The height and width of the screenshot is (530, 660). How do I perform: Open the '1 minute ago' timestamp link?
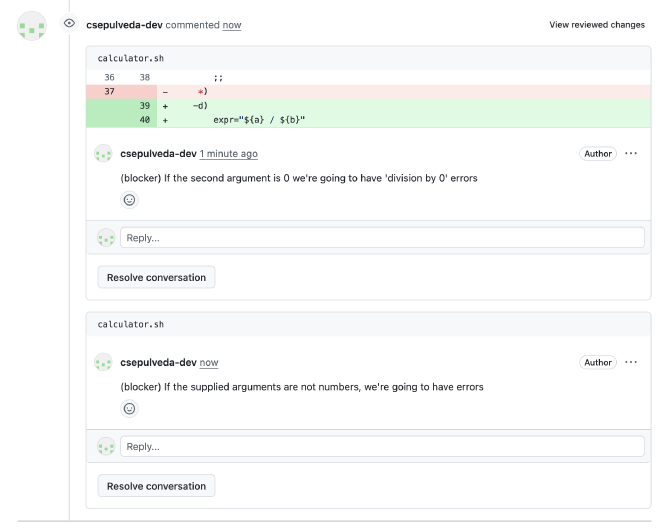[x=229, y=154]
